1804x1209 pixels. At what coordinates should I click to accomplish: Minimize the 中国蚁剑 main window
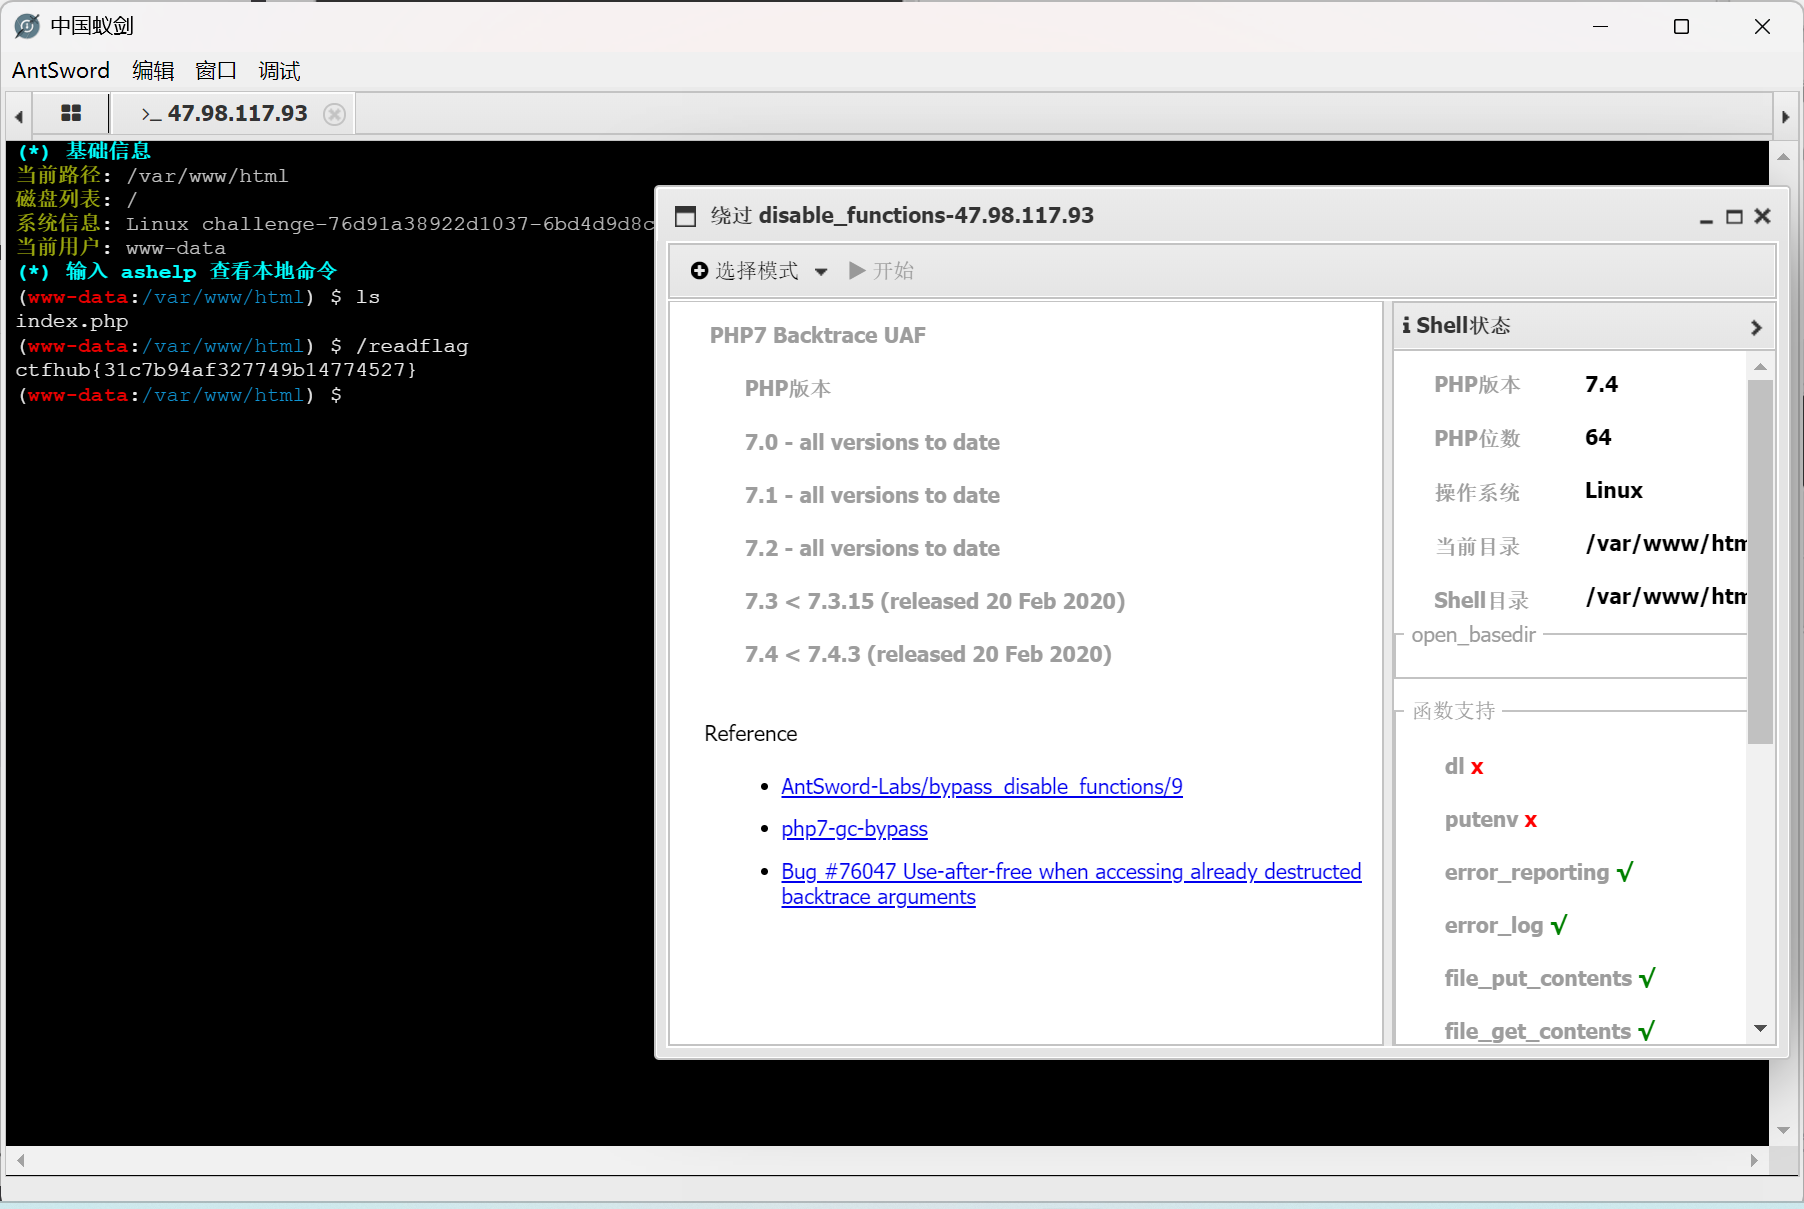[x=1600, y=26]
